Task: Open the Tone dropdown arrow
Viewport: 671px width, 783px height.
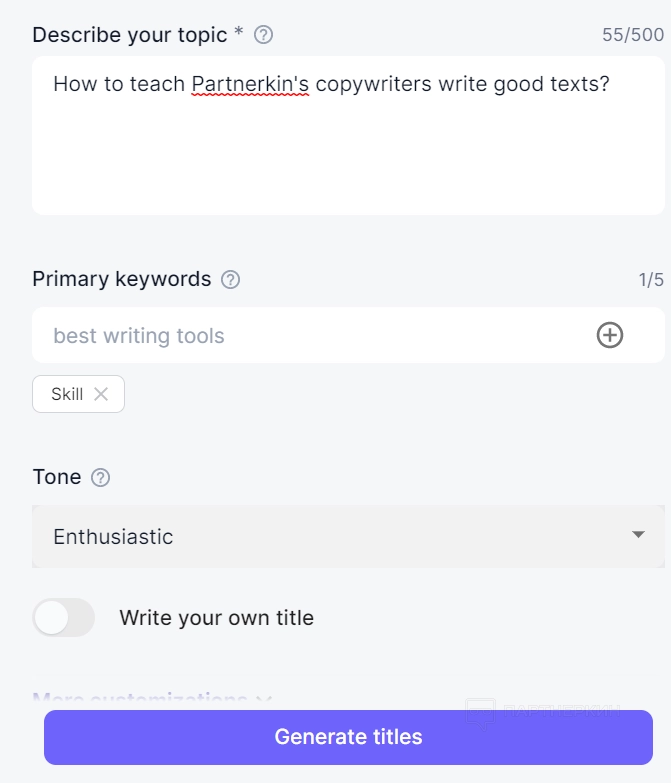Action: 638,535
